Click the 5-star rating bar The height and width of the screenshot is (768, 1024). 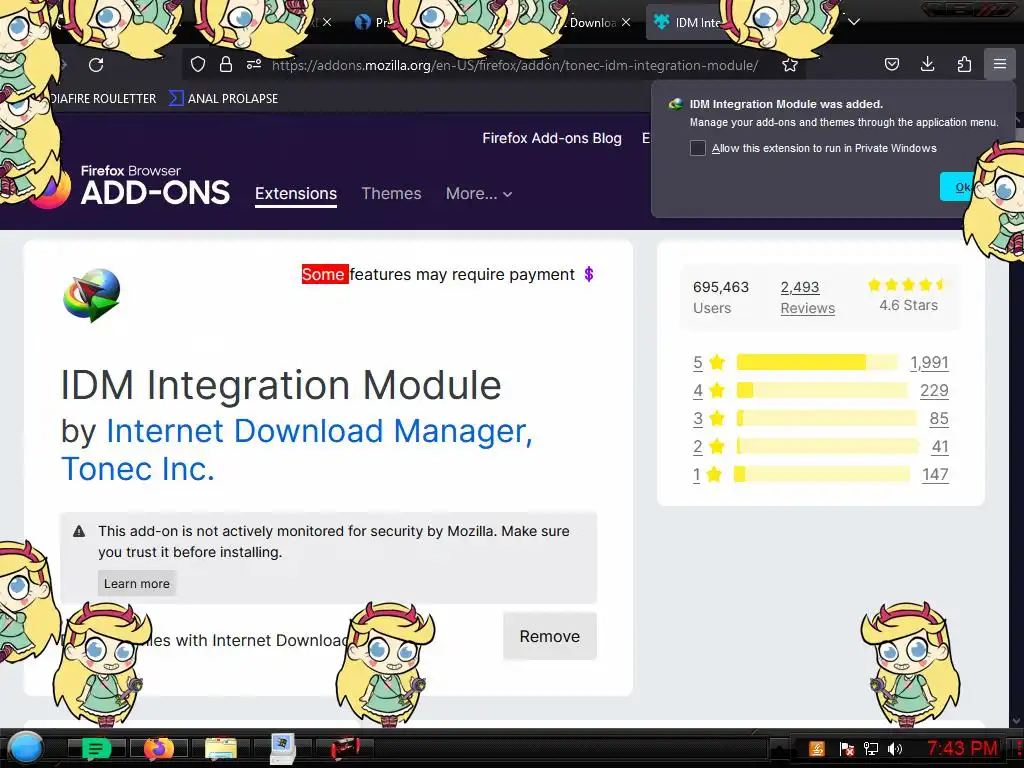click(x=818, y=362)
